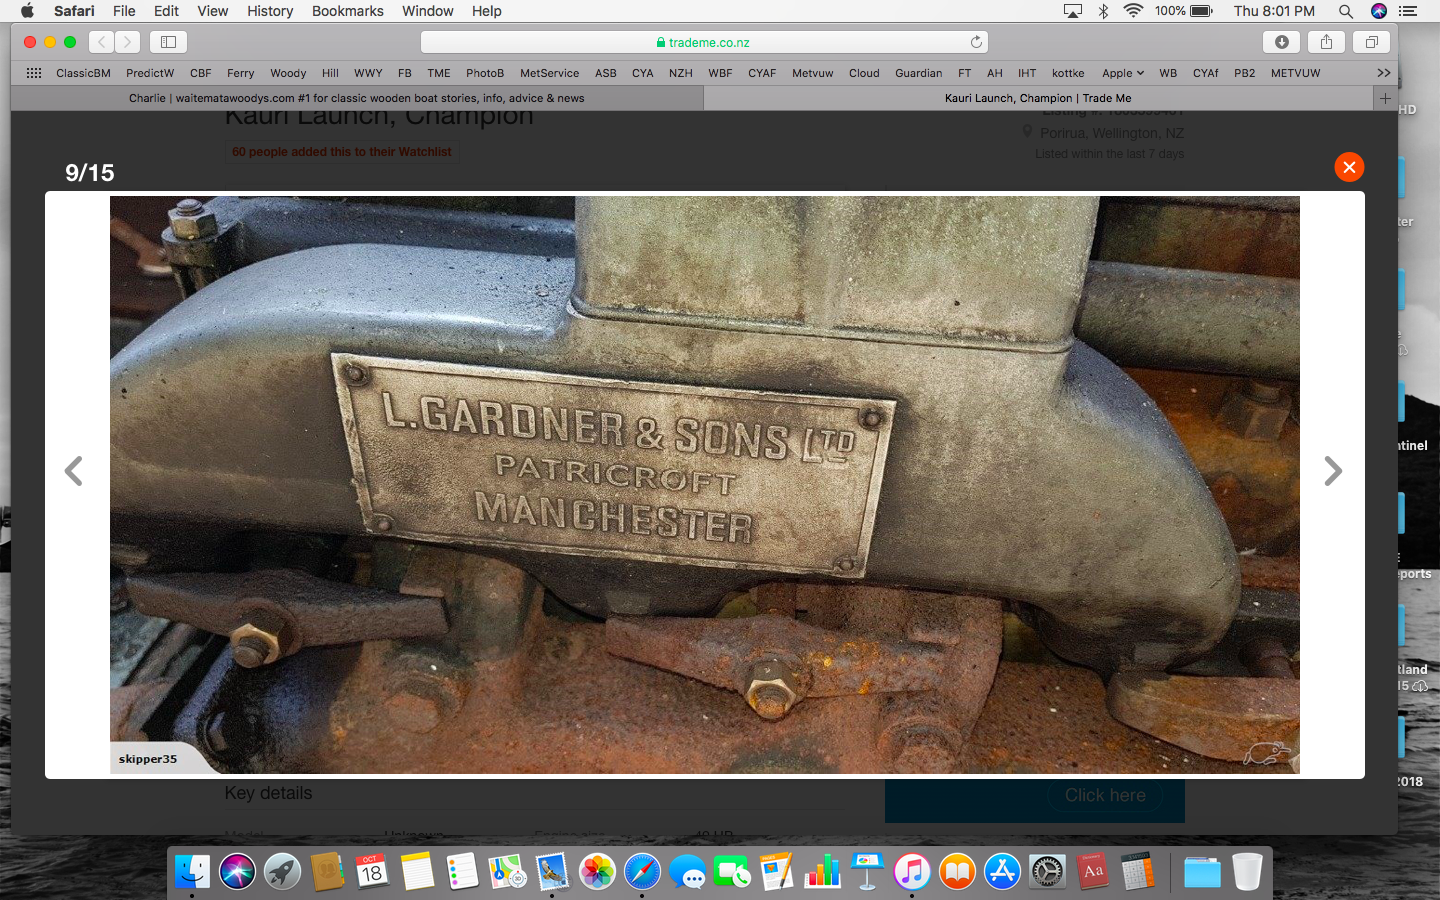The width and height of the screenshot is (1440, 900).
Task: Reload the trademe.co.nz page
Action: click(976, 42)
